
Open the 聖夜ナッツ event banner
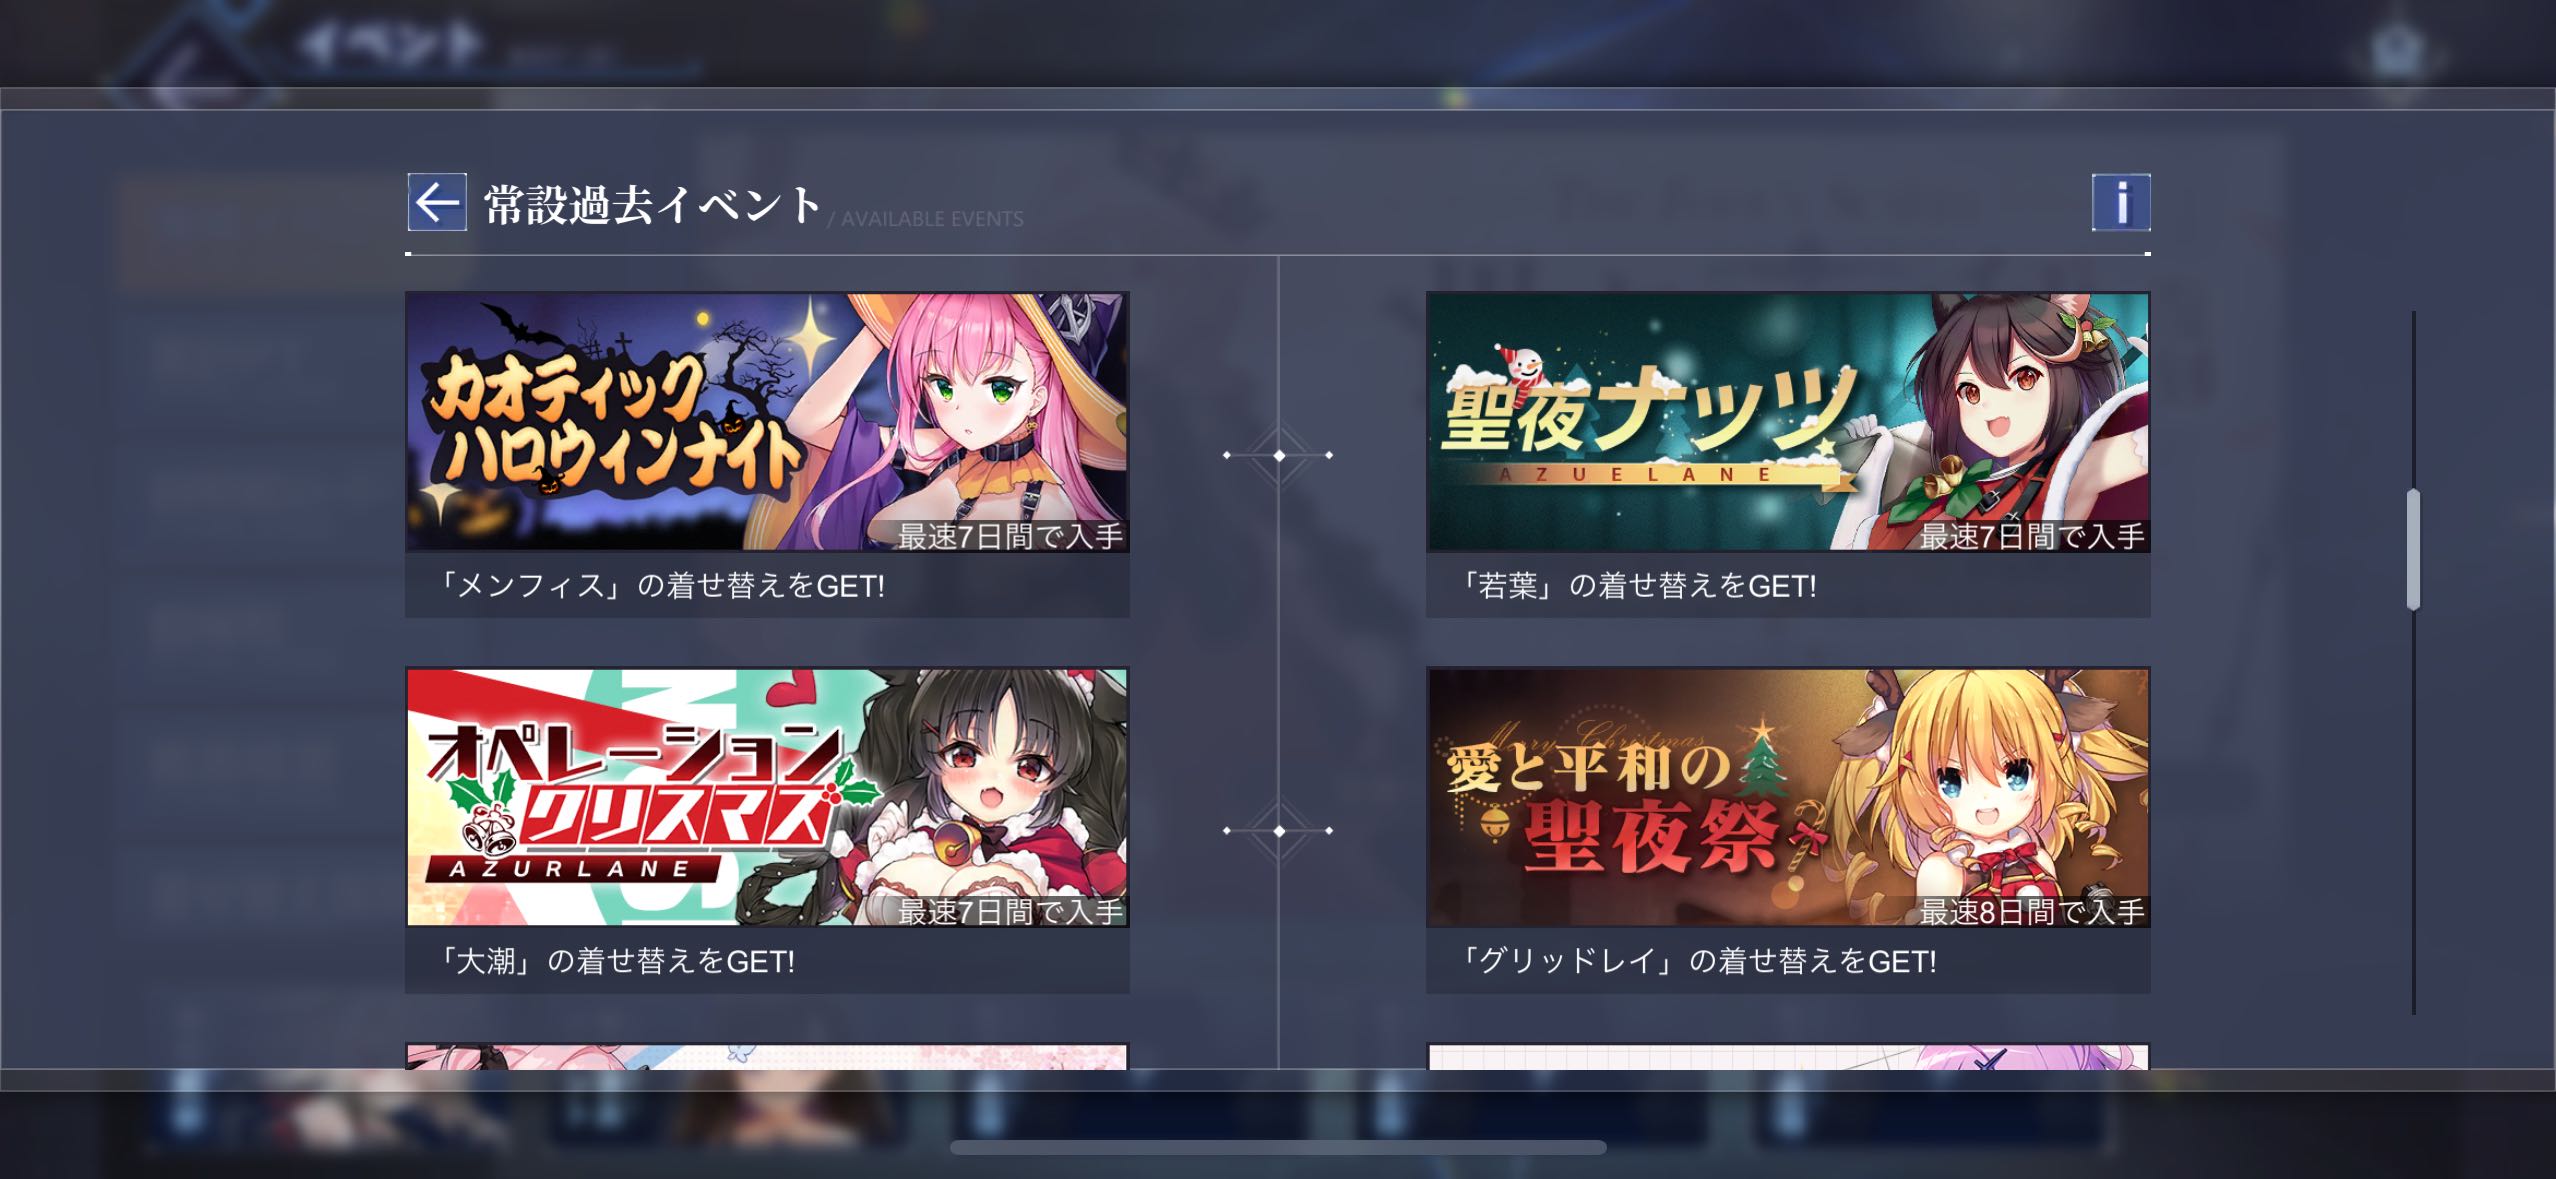pyautogui.click(x=1788, y=421)
